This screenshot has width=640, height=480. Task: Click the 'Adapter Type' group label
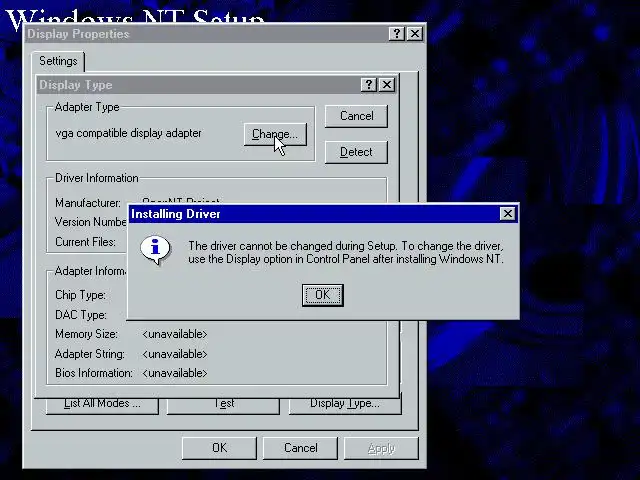click(x=87, y=107)
